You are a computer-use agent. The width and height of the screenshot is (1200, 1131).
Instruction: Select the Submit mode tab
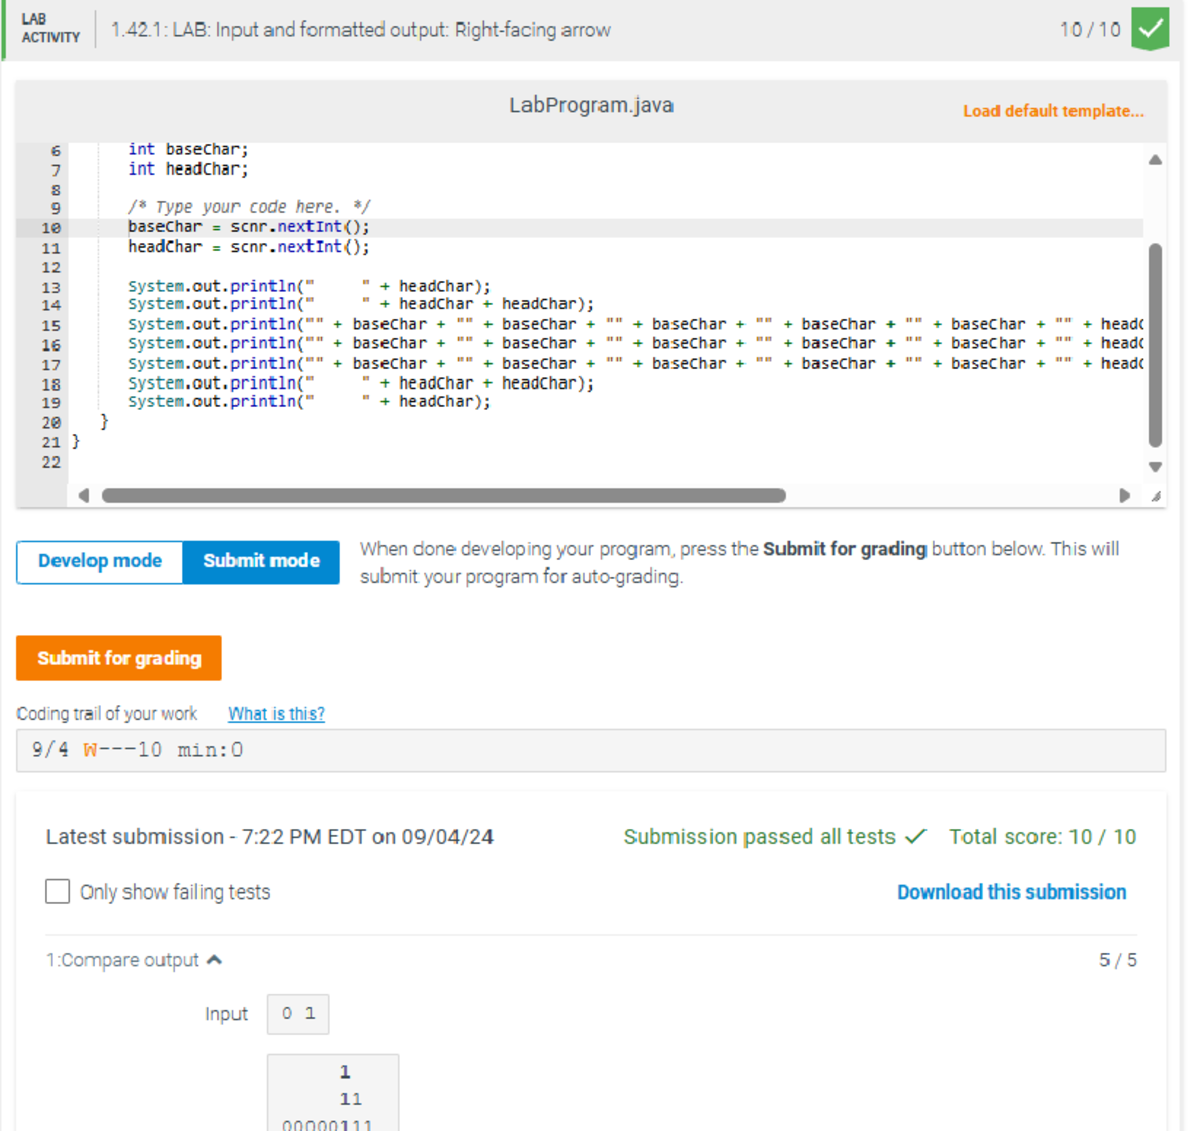260,561
